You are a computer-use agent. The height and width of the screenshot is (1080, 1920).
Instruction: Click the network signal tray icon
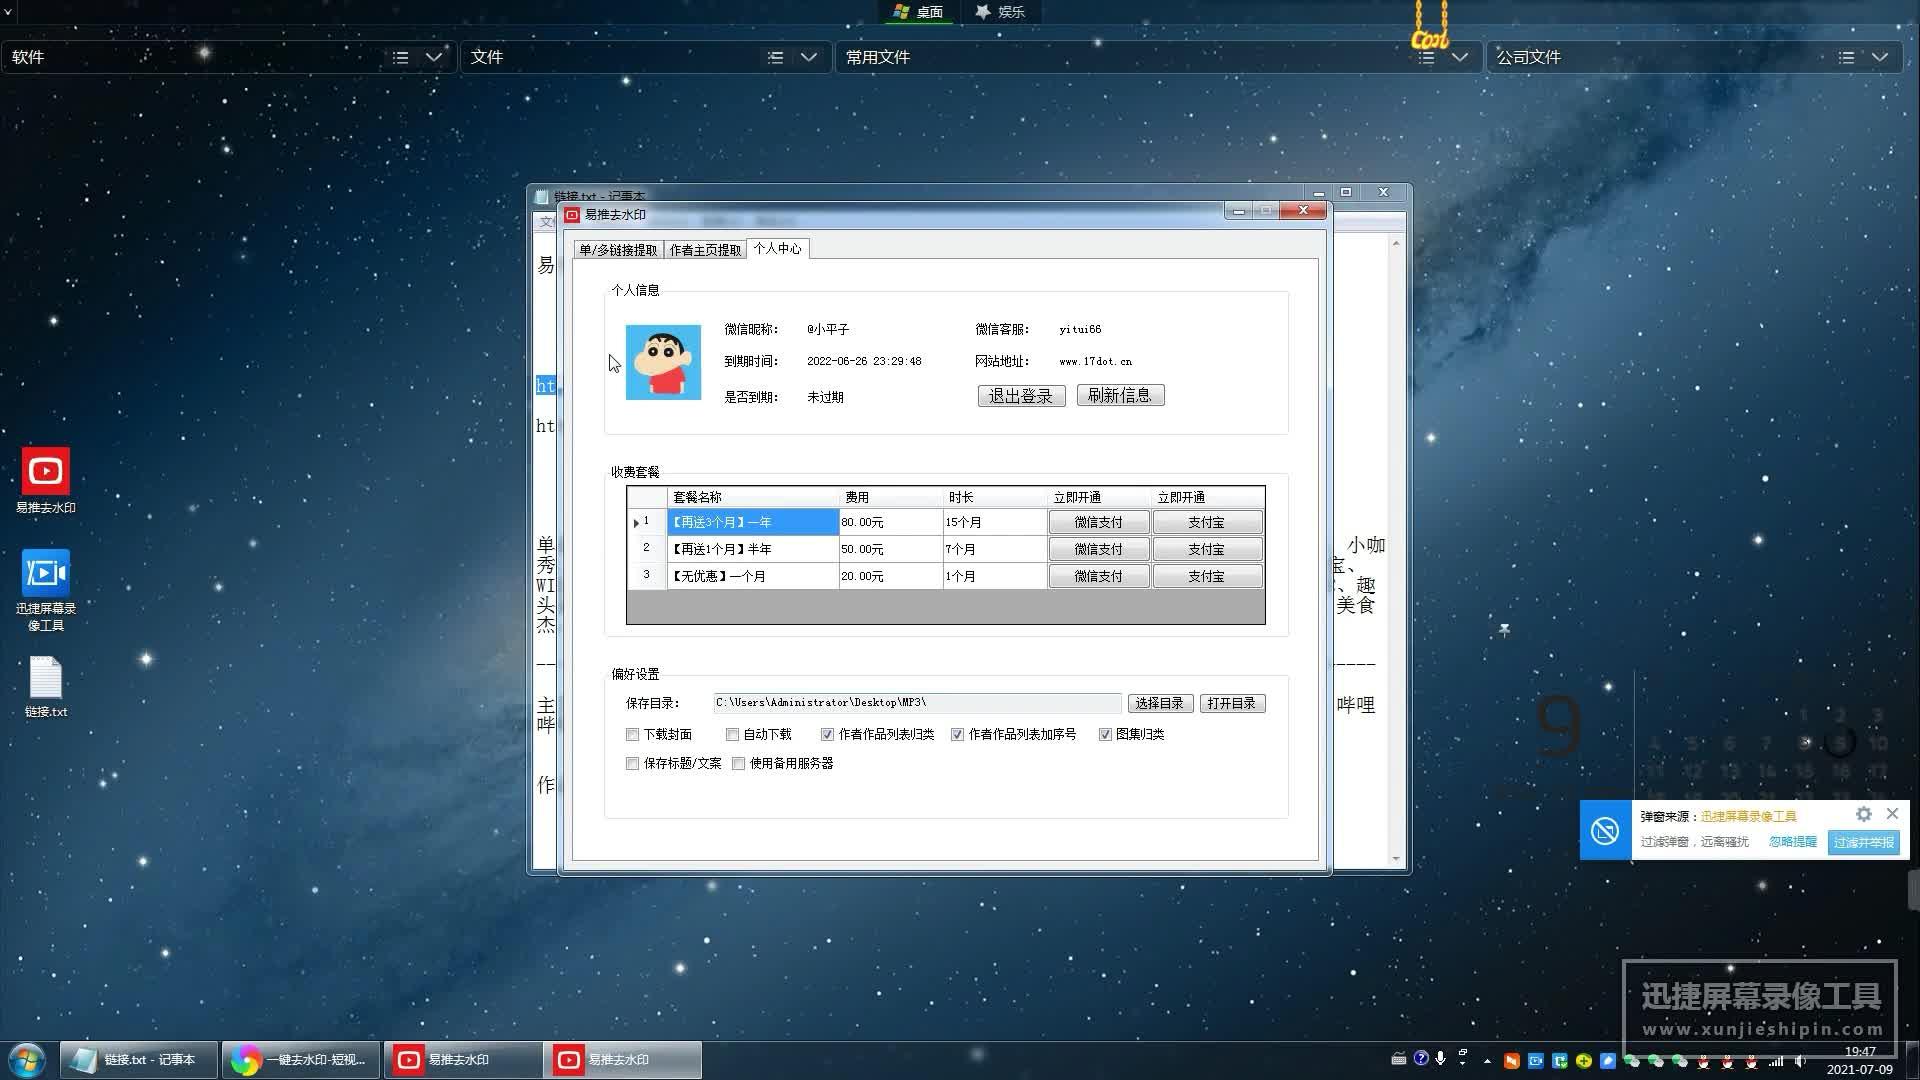click(x=1776, y=1061)
